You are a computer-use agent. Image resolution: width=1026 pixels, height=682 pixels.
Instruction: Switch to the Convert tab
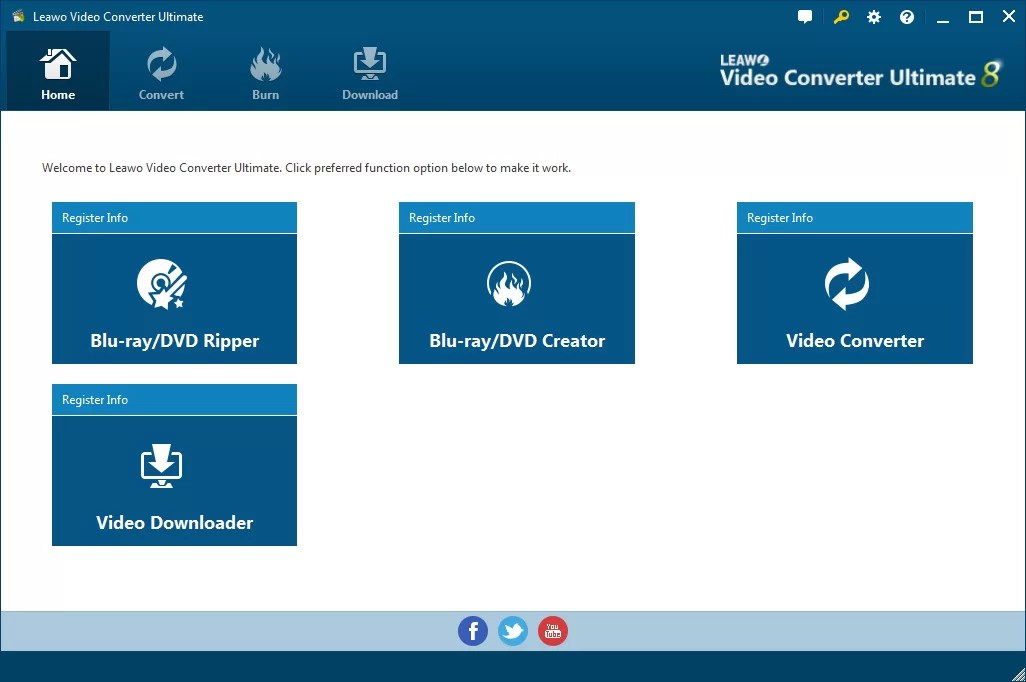coord(161,70)
